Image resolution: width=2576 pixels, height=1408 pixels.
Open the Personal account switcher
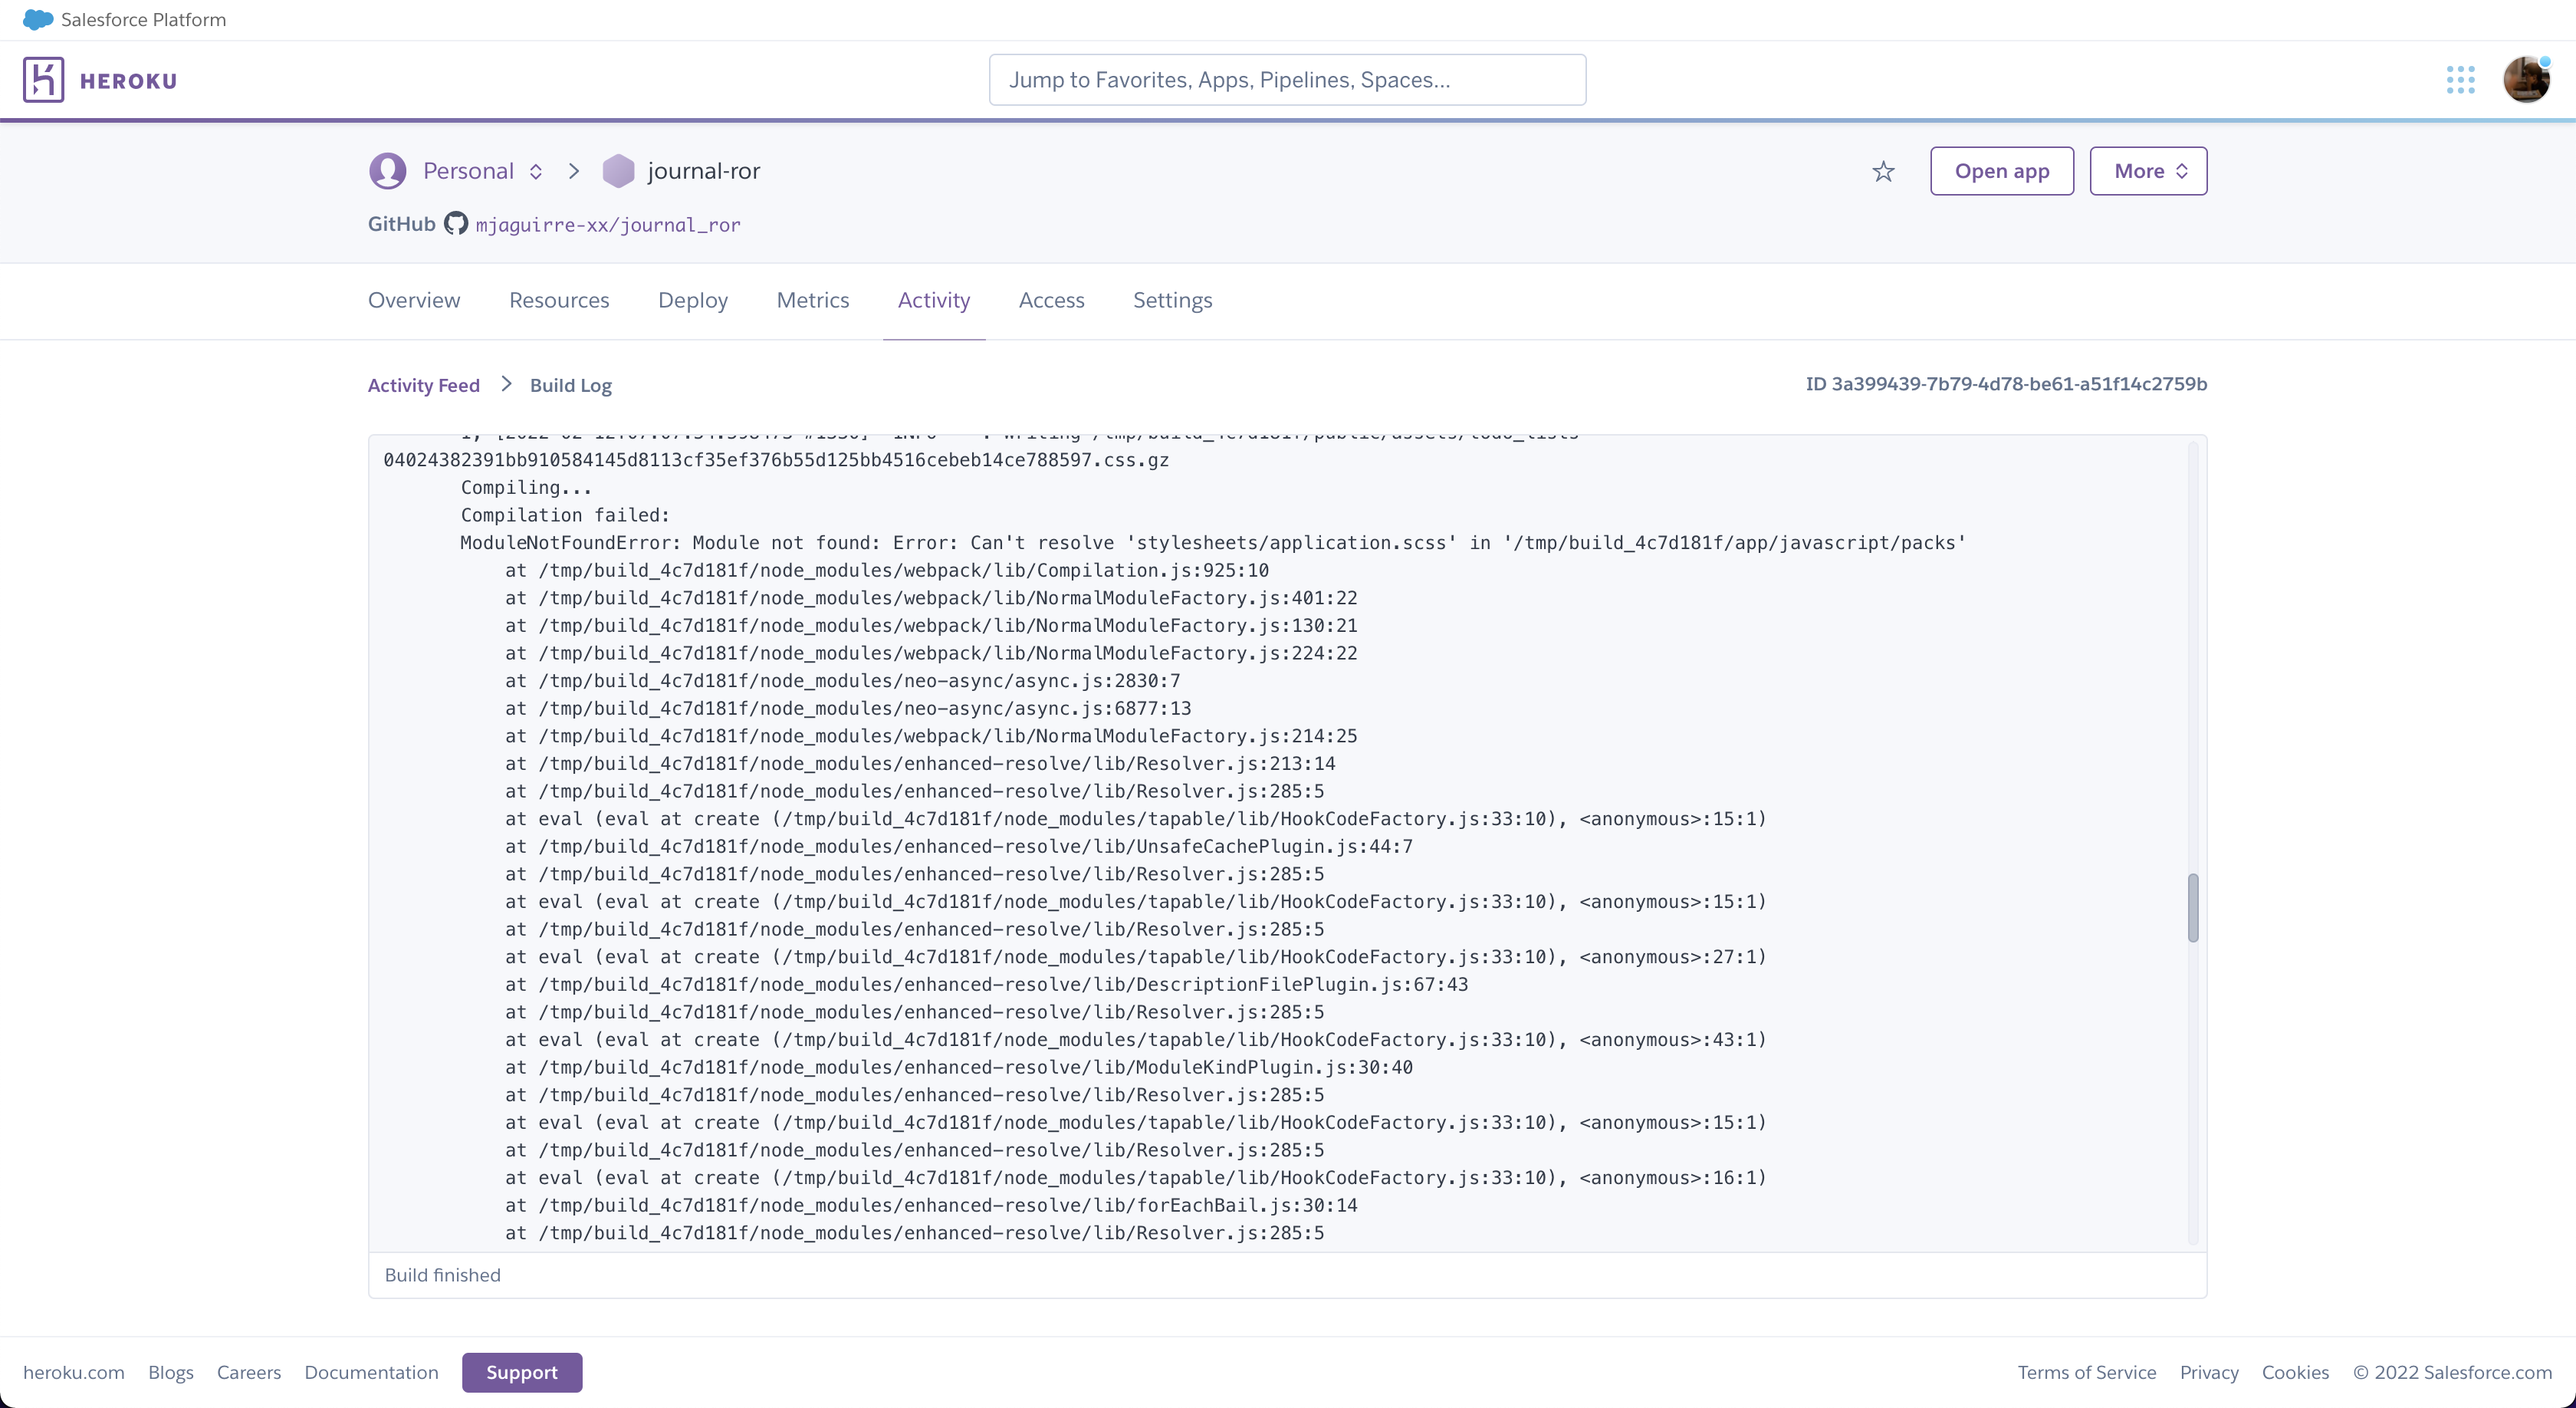point(536,171)
